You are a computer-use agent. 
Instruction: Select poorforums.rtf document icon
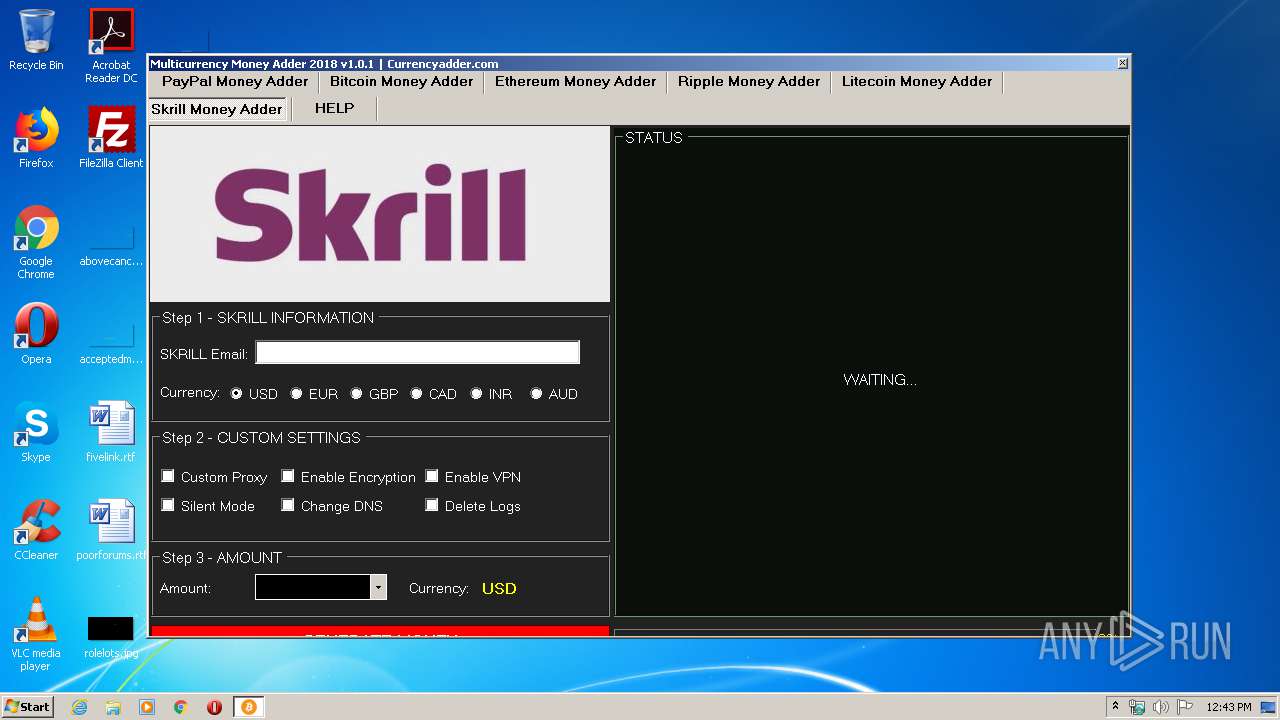[111, 530]
